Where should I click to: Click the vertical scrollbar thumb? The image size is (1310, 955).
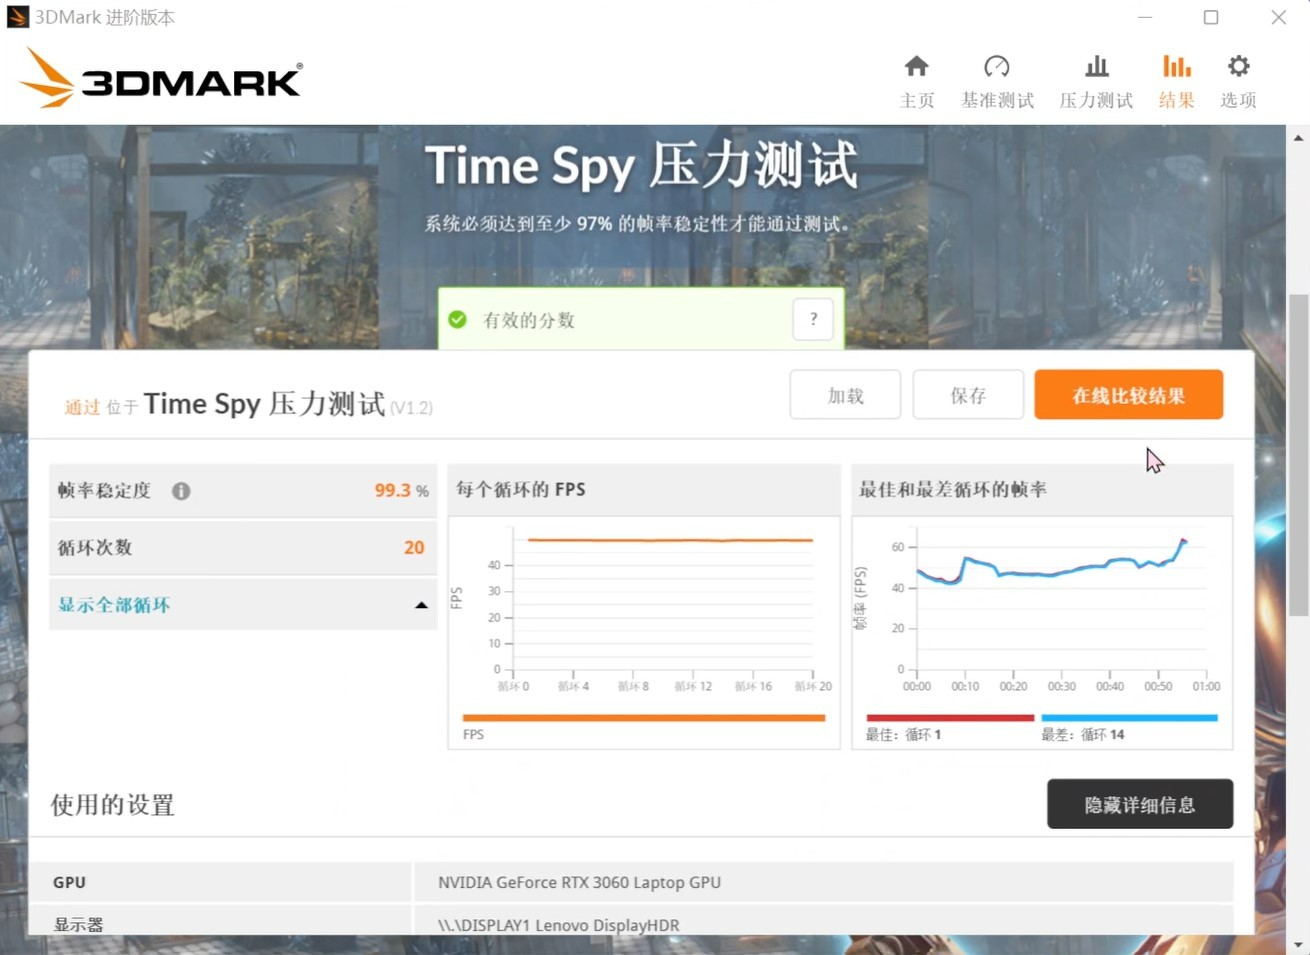[x=1298, y=455]
